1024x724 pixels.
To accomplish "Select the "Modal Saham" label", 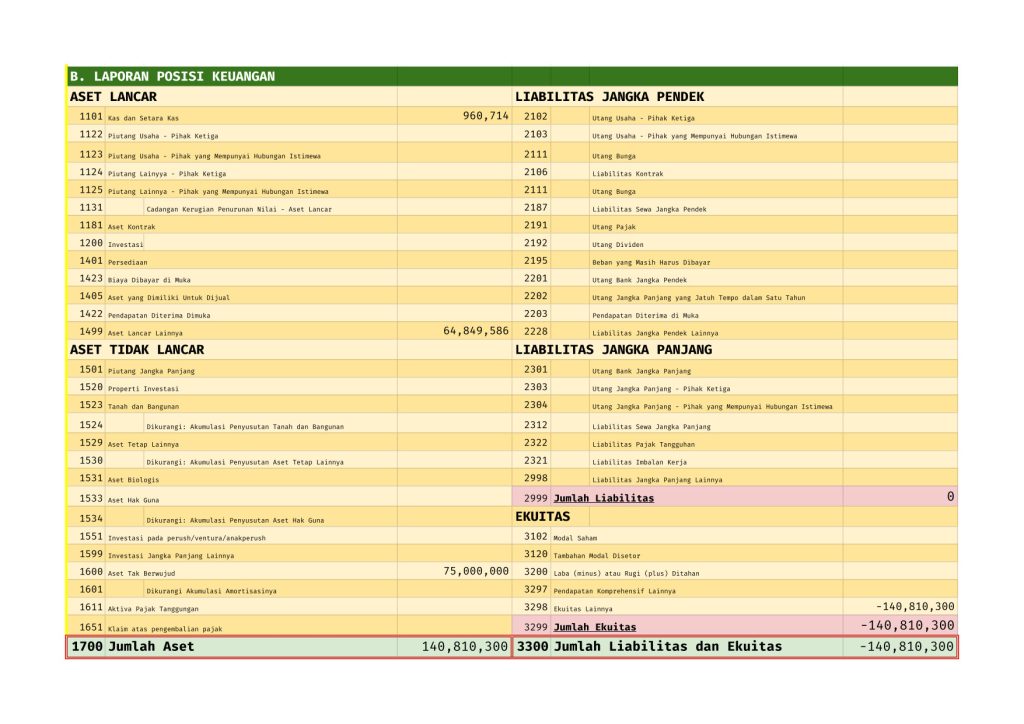I will [575, 538].
